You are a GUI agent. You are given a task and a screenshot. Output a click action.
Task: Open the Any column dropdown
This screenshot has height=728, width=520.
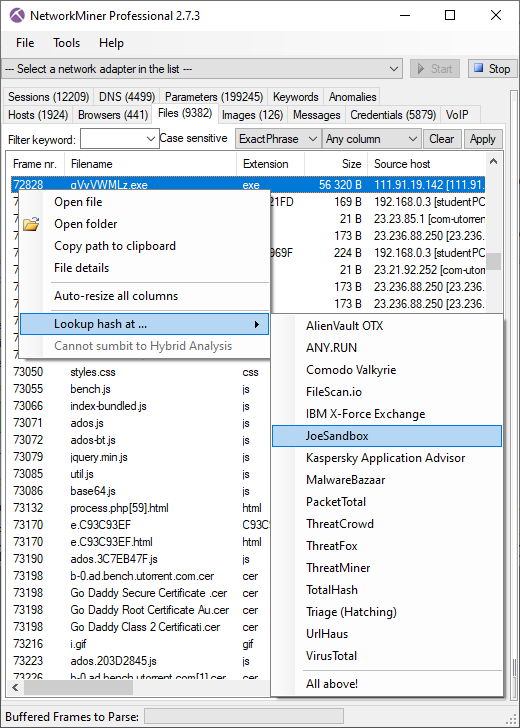(x=372, y=139)
